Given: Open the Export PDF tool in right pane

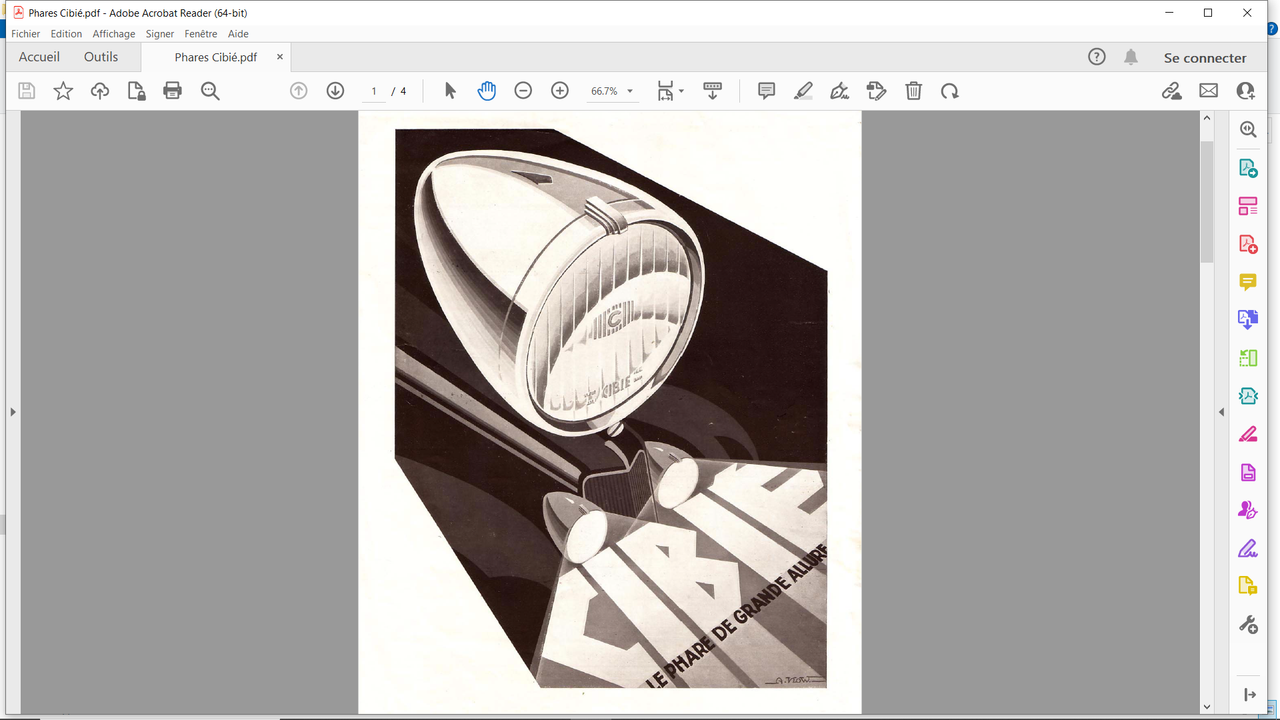Looking at the screenshot, I should pyautogui.click(x=1248, y=168).
